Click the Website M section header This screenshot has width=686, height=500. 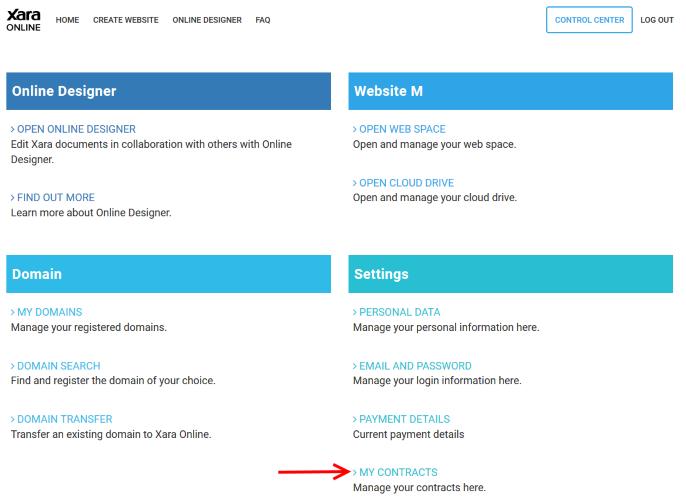(x=511, y=91)
